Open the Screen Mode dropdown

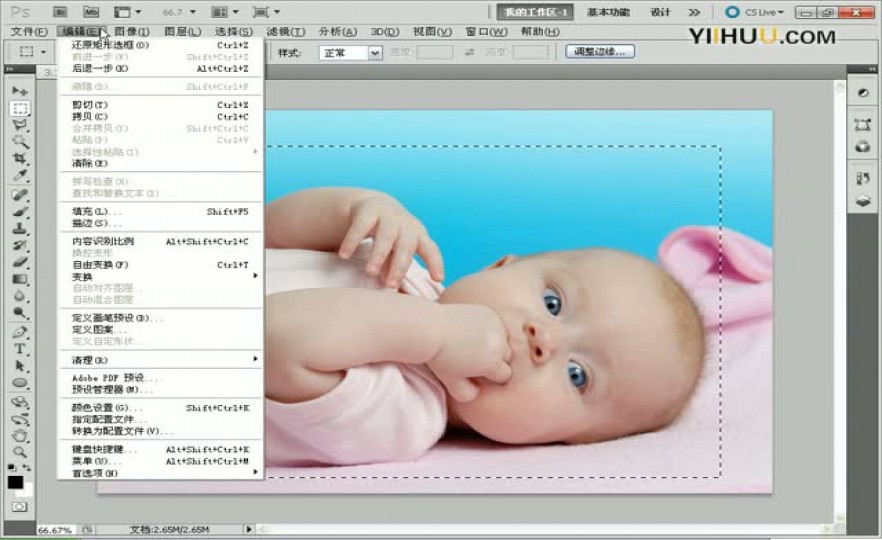(x=267, y=12)
